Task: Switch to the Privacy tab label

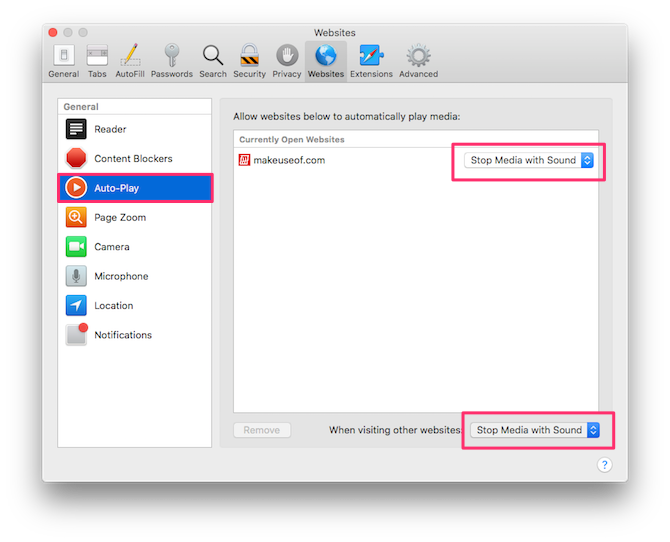Action: [287, 74]
